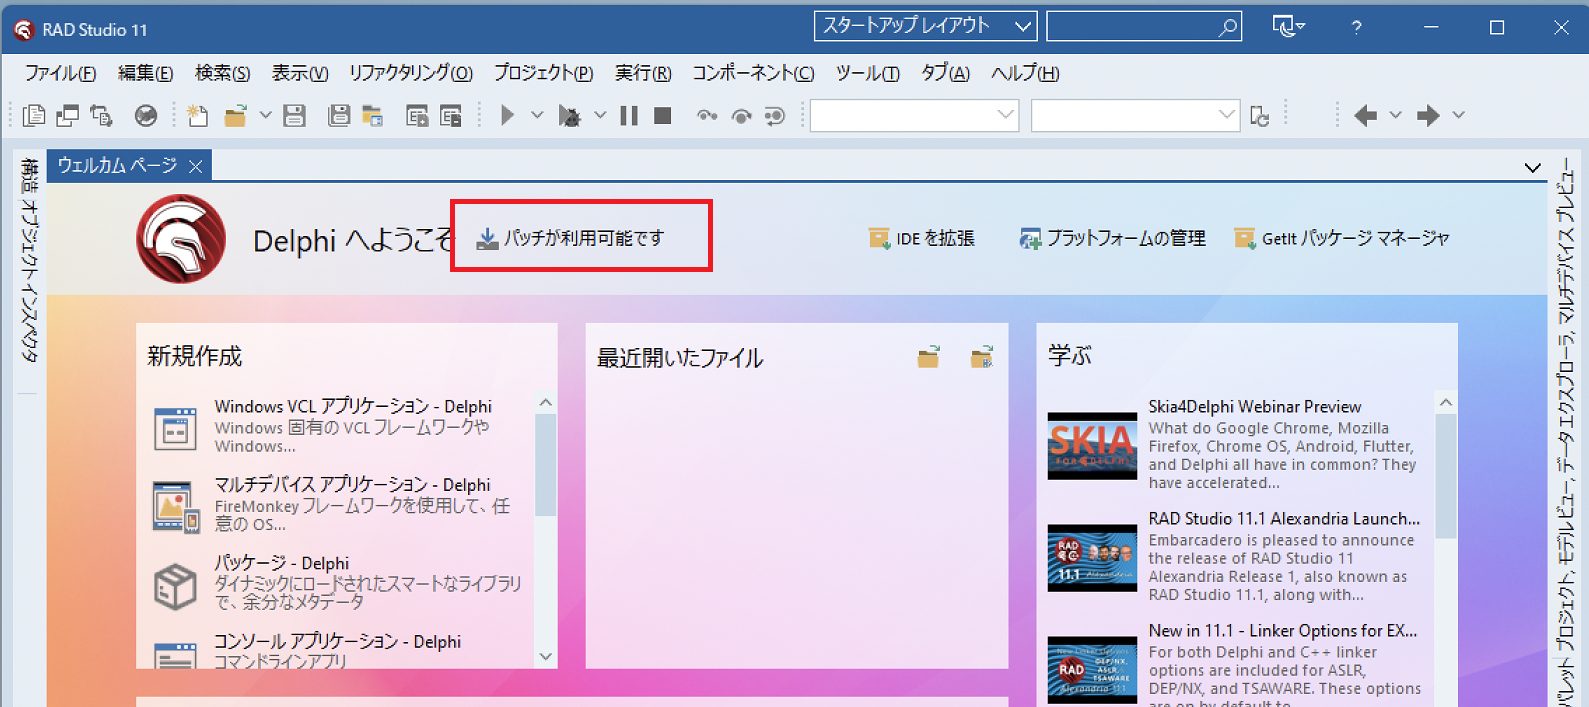The width and height of the screenshot is (1589, 707).
Task: Click the Run Until Return icon
Action: [x=774, y=116]
